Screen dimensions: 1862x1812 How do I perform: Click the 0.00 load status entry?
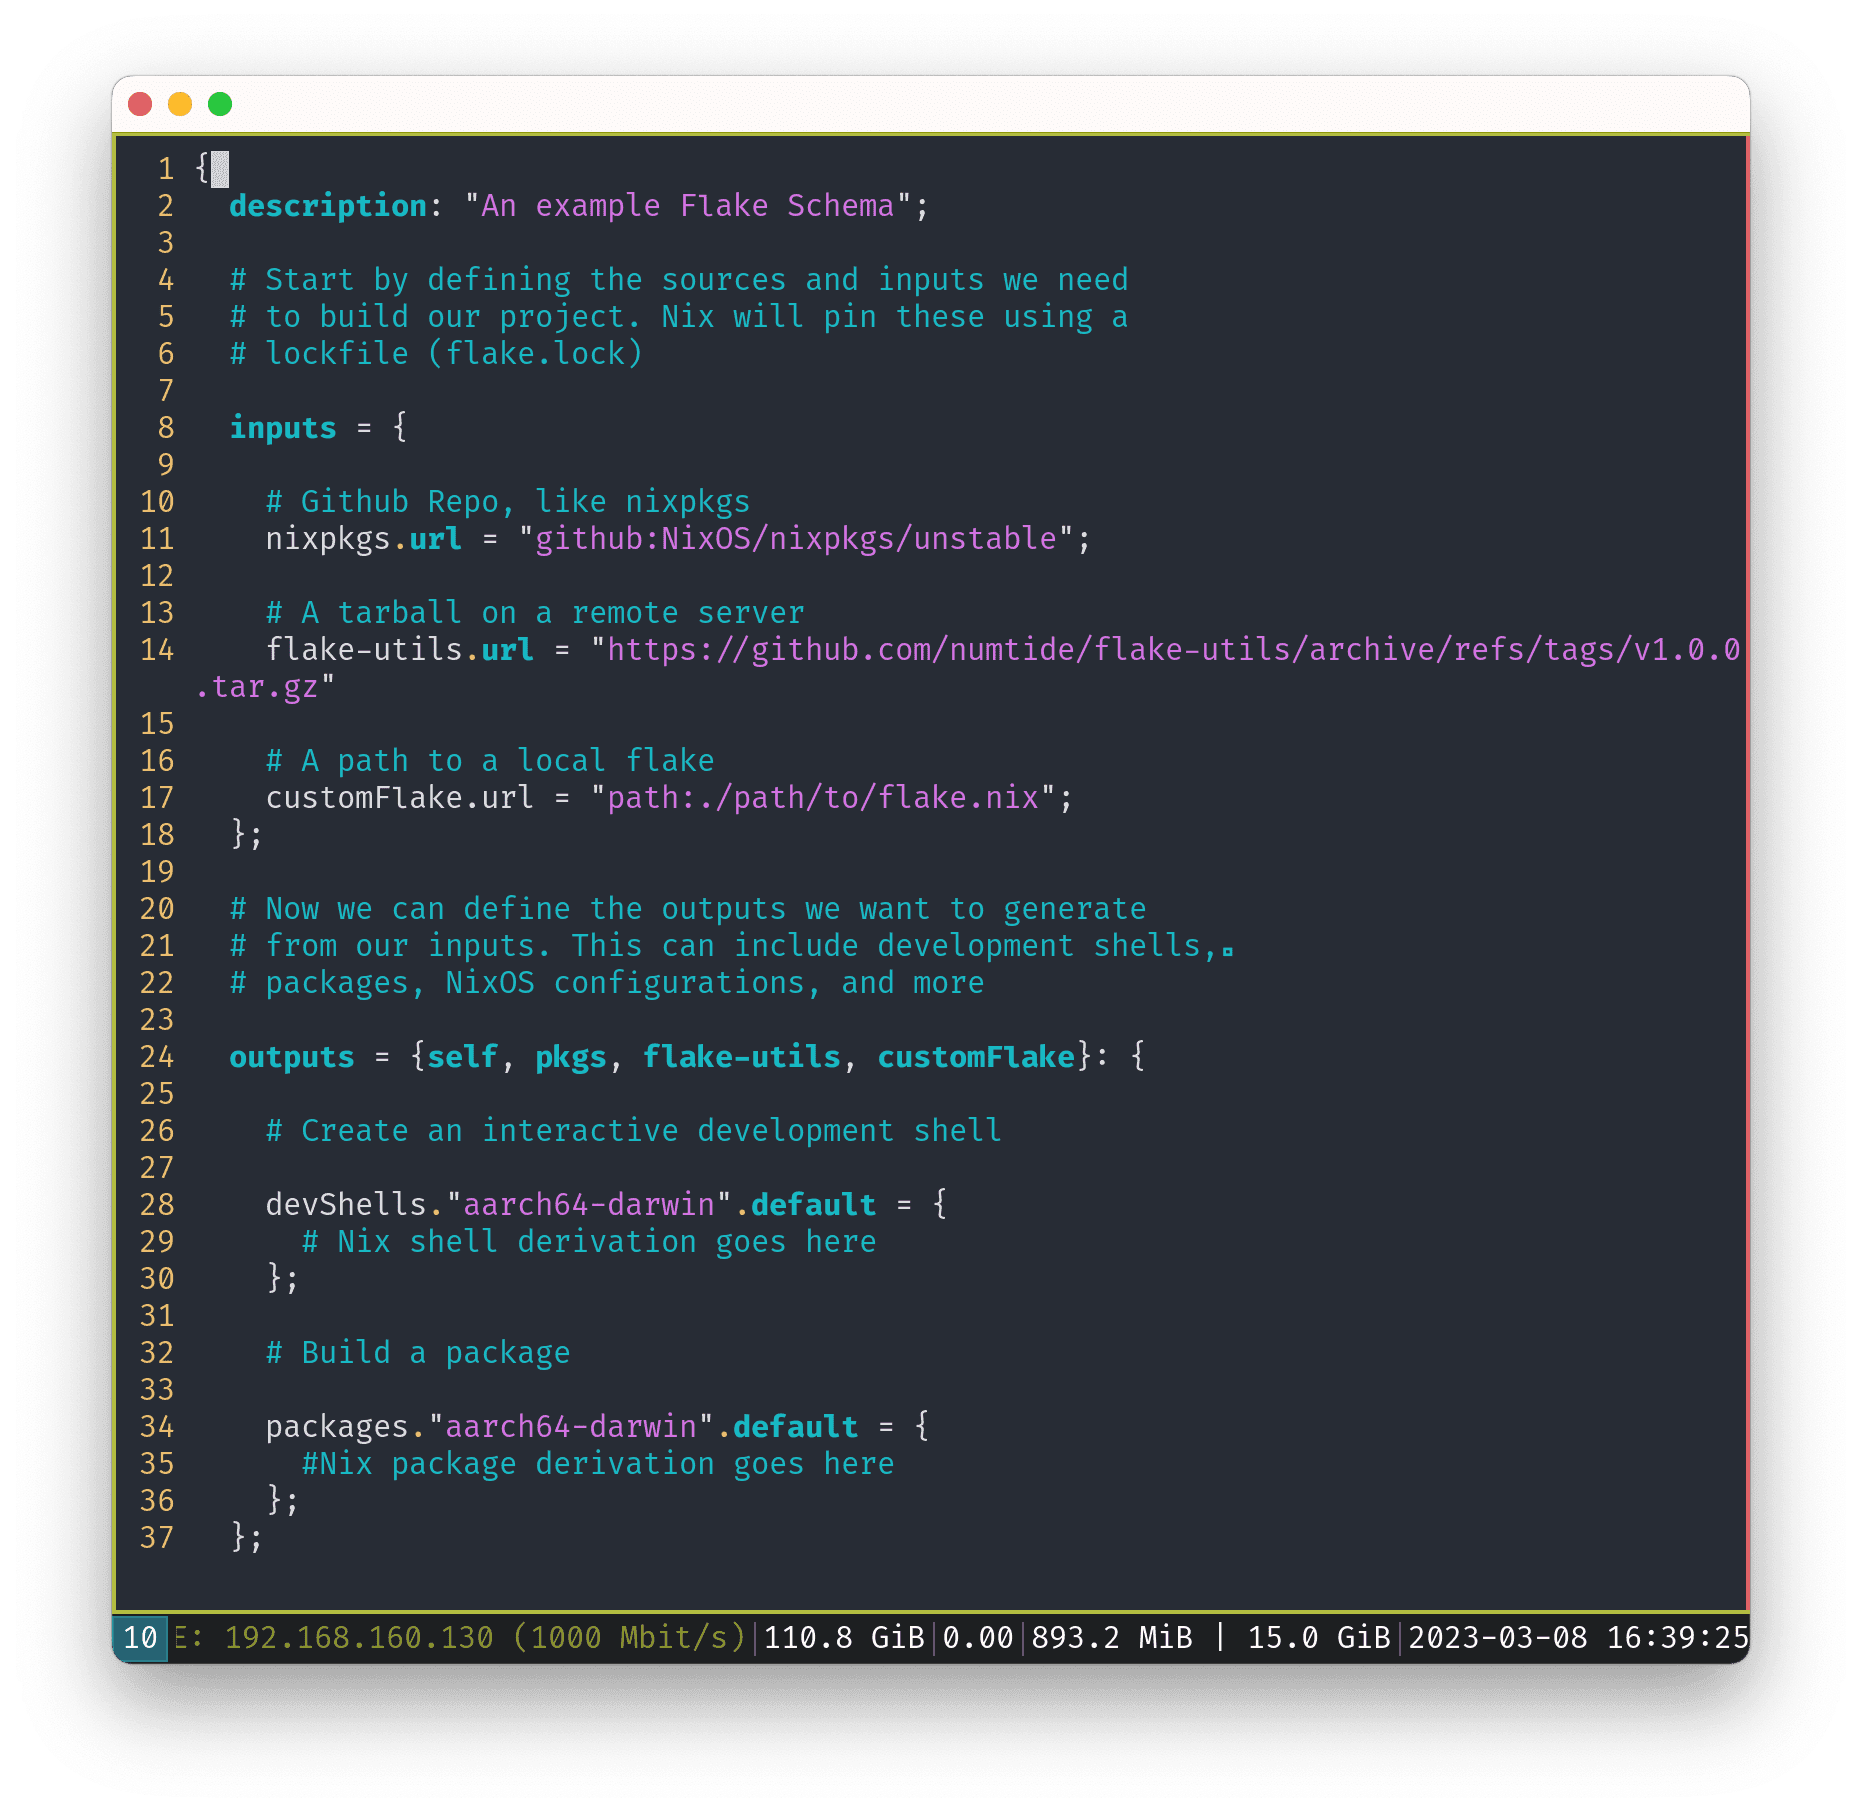[978, 1638]
